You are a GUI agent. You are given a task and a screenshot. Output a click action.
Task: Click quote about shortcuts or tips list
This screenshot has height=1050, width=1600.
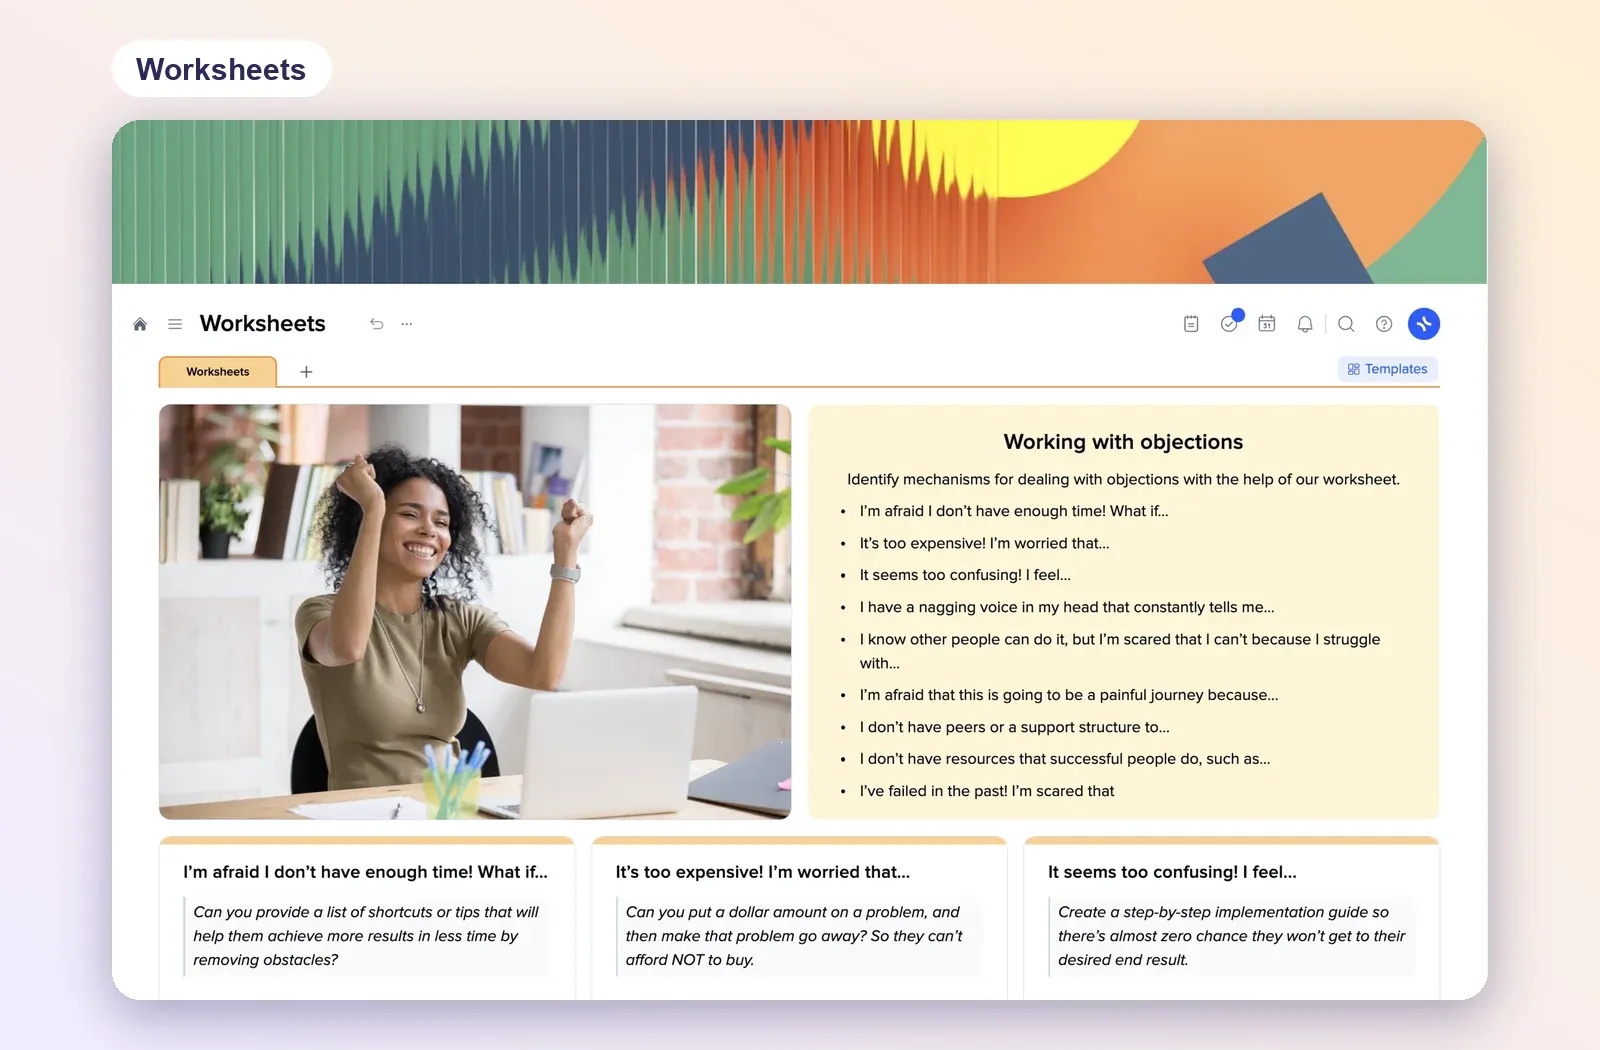click(366, 936)
